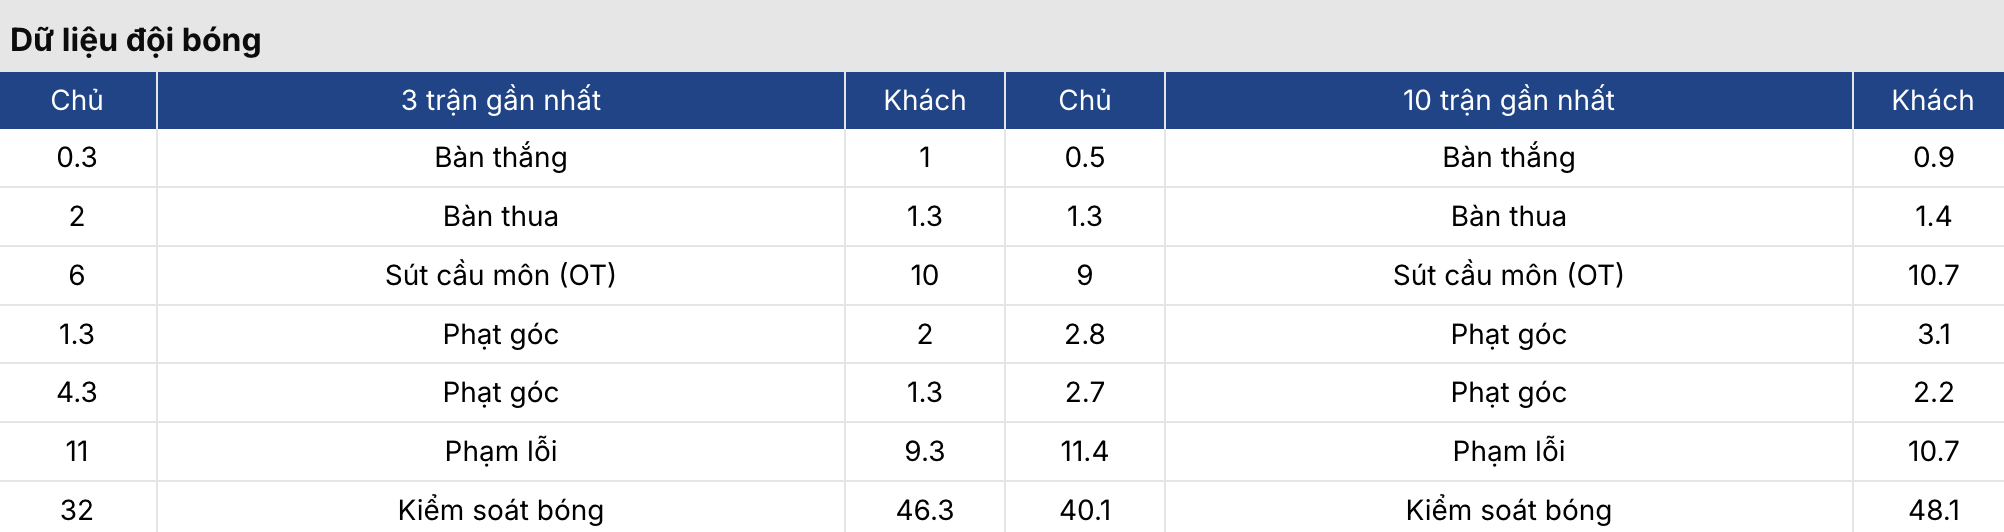Select the corner value 3.1
This screenshot has height=532, width=2004.
[x=1933, y=334]
